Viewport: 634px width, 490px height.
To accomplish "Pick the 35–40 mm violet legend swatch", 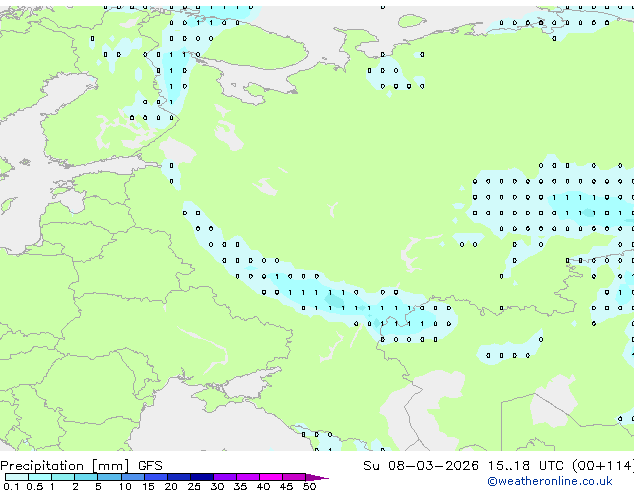I will 248,477.
